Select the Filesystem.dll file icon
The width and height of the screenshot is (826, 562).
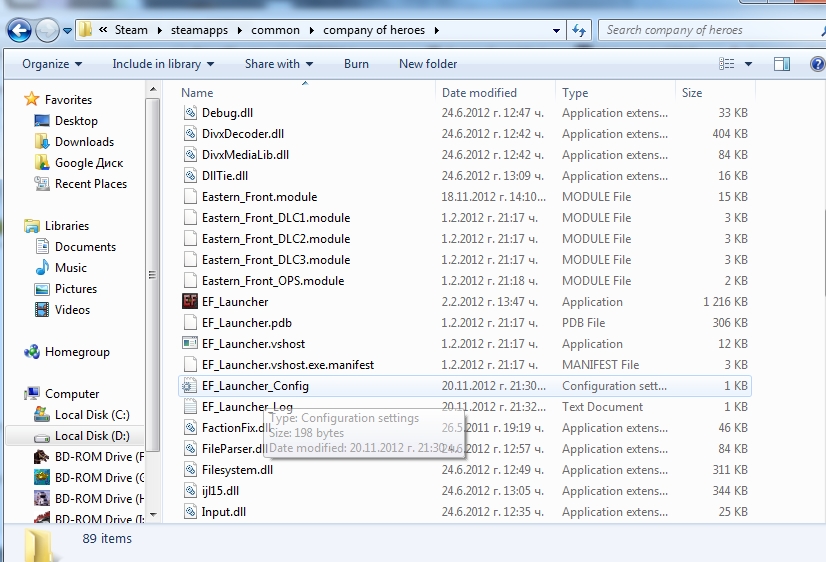[190, 470]
